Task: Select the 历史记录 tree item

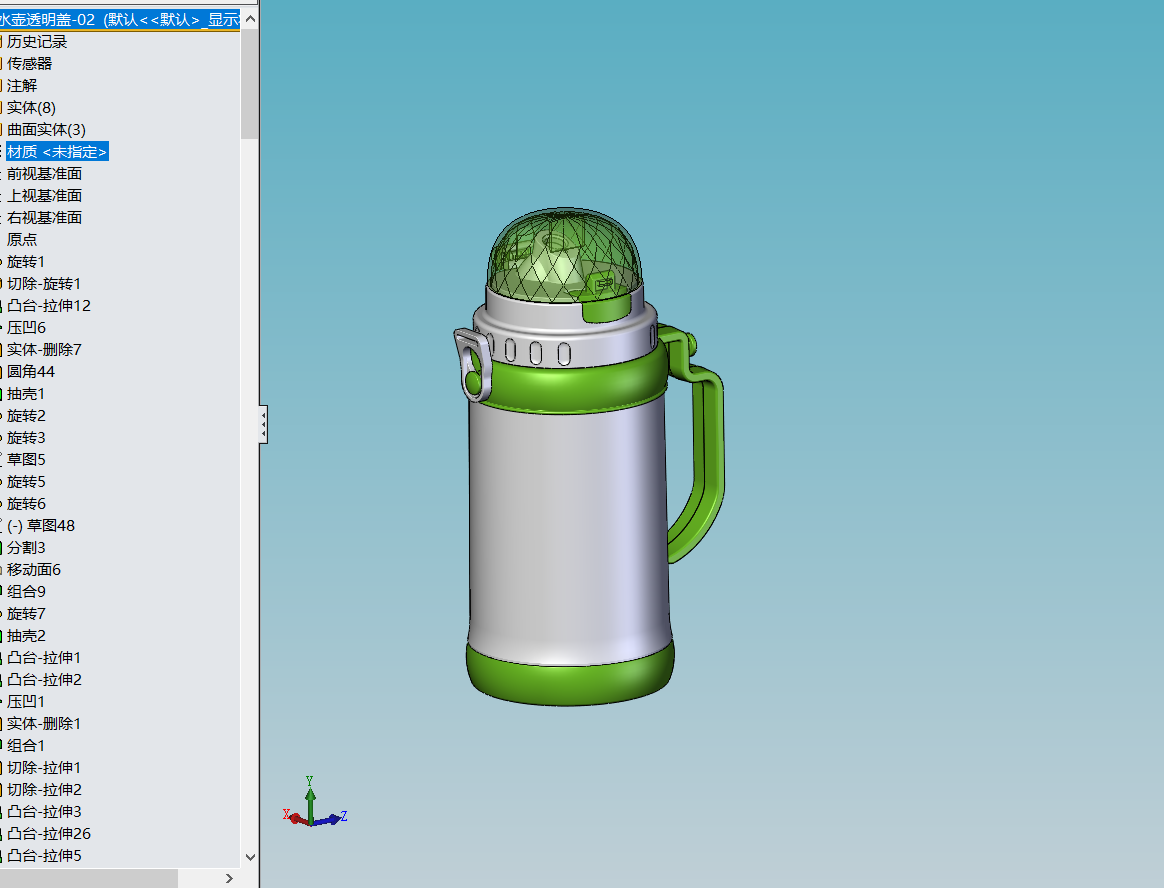Action: click(36, 42)
